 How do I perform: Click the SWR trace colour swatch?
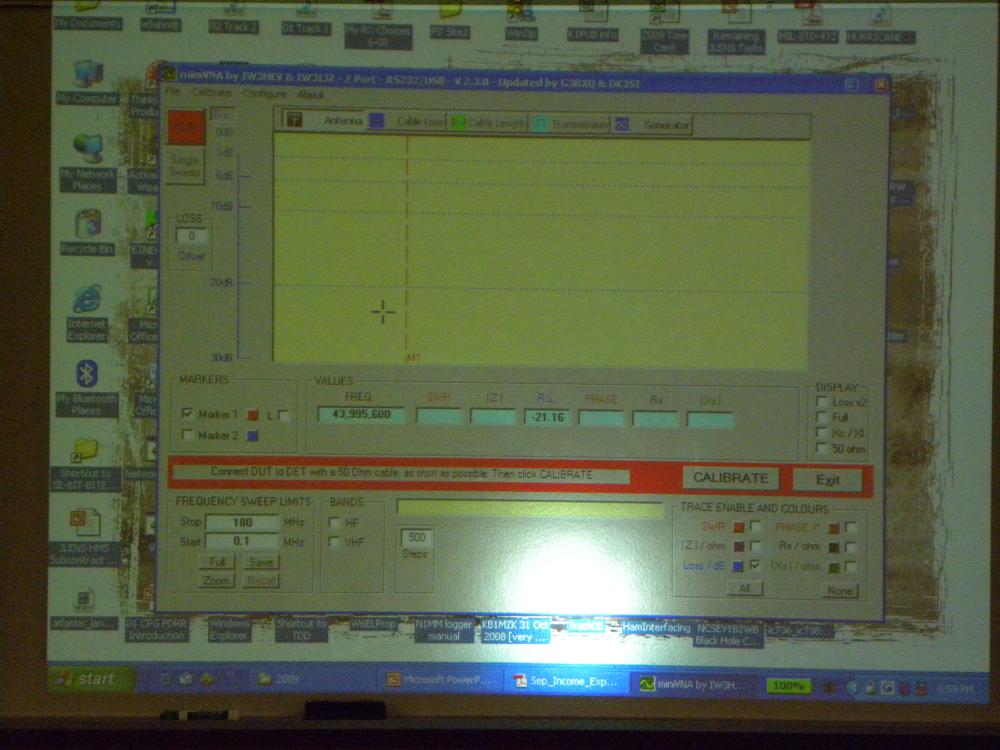tap(739, 527)
